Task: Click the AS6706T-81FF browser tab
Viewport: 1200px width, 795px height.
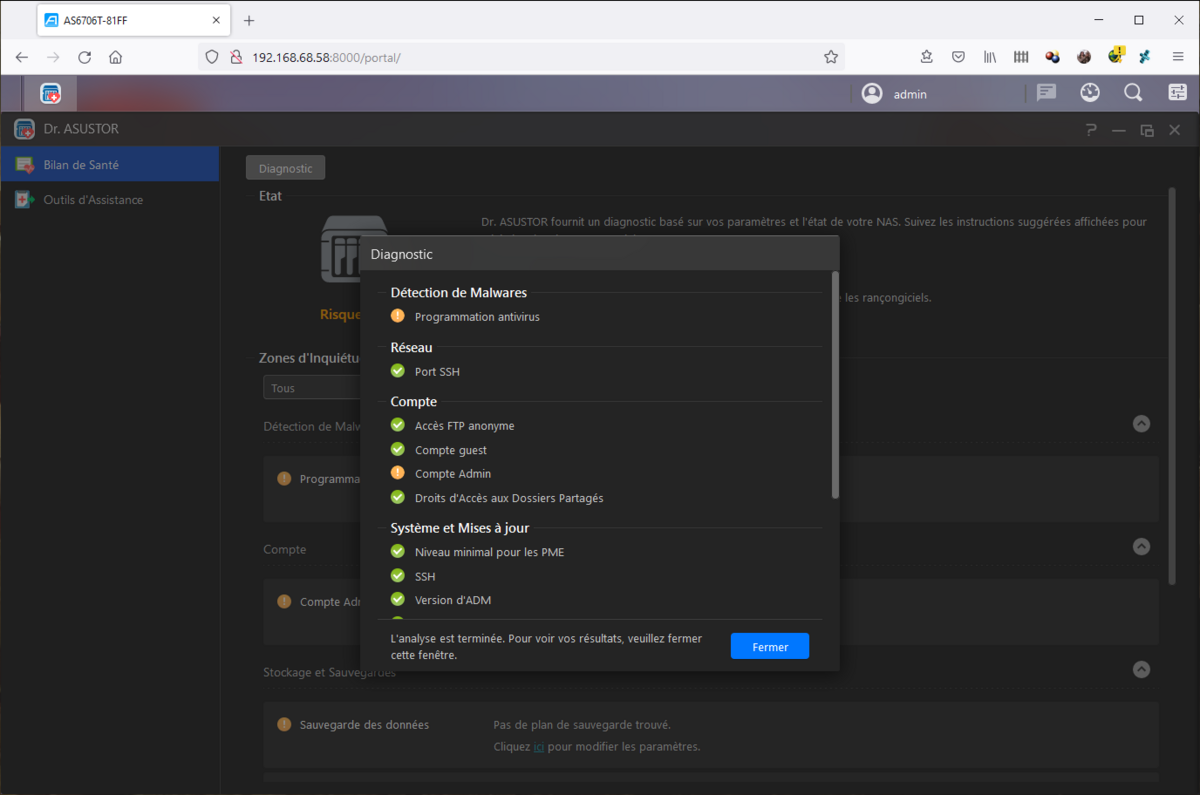Action: point(135,20)
